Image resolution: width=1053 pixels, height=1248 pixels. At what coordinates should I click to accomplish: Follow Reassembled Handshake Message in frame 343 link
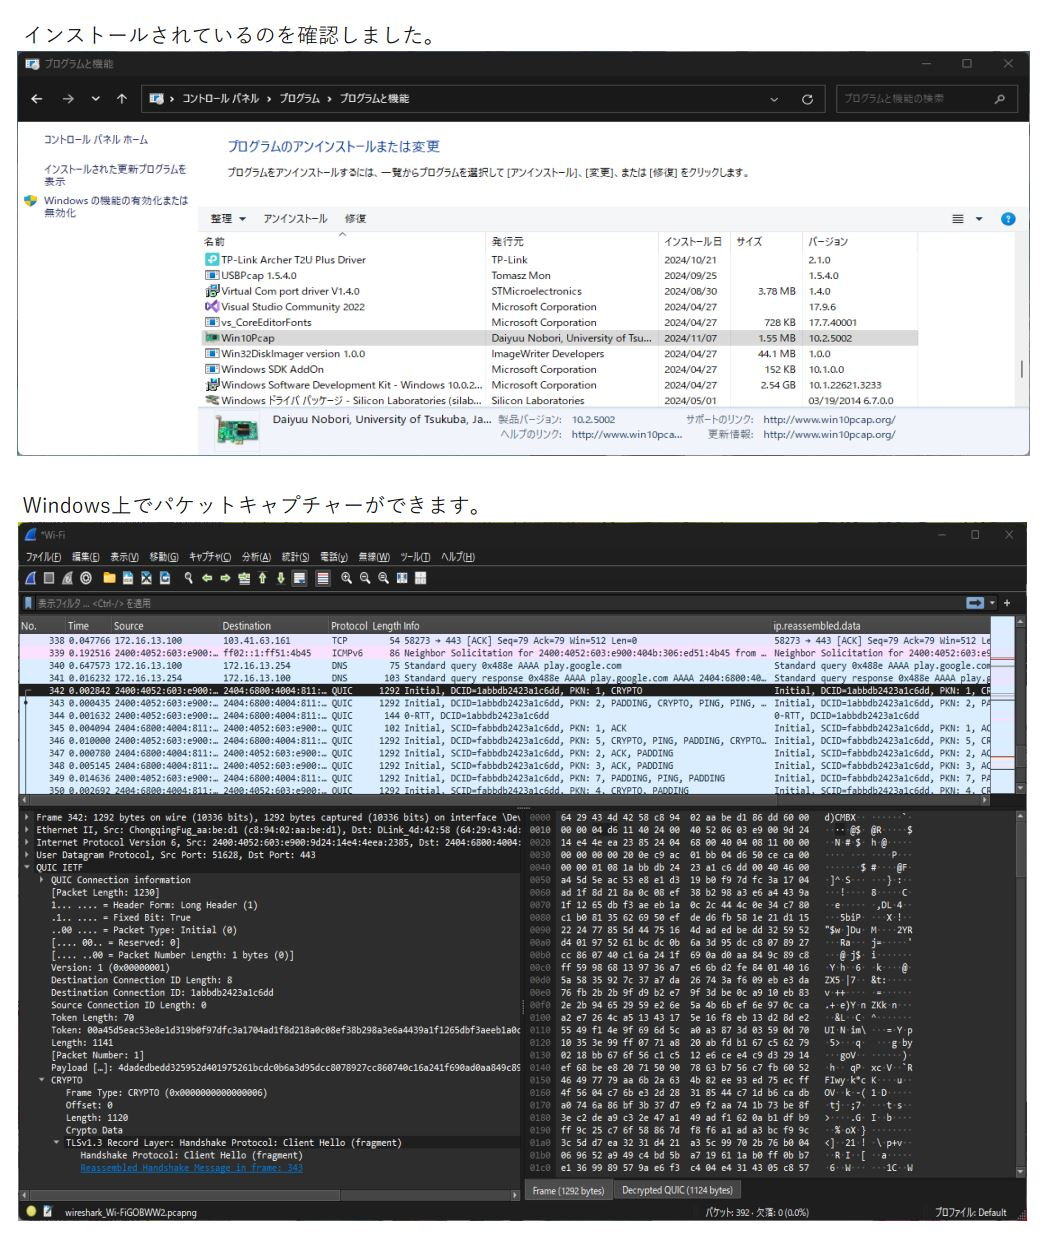[191, 1168]
